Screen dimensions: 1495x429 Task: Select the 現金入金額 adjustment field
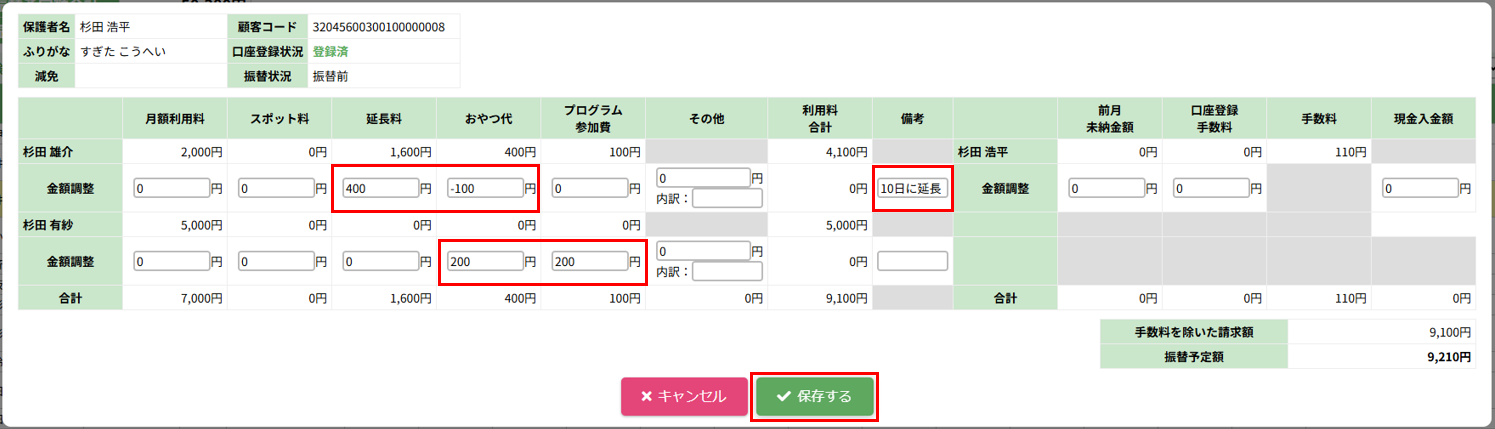pos(1421,188)
